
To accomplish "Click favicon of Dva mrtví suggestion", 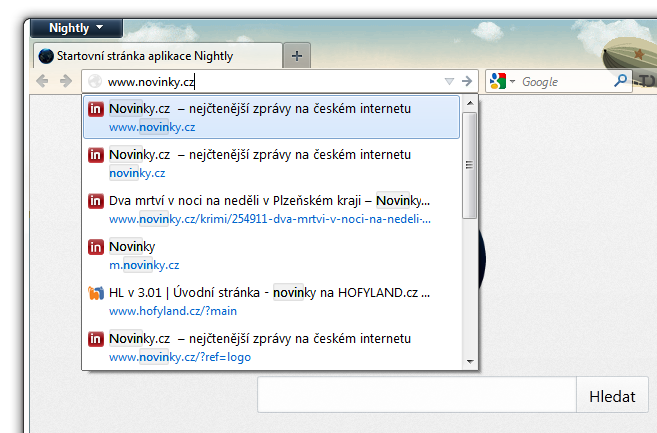I will [96, 201].
